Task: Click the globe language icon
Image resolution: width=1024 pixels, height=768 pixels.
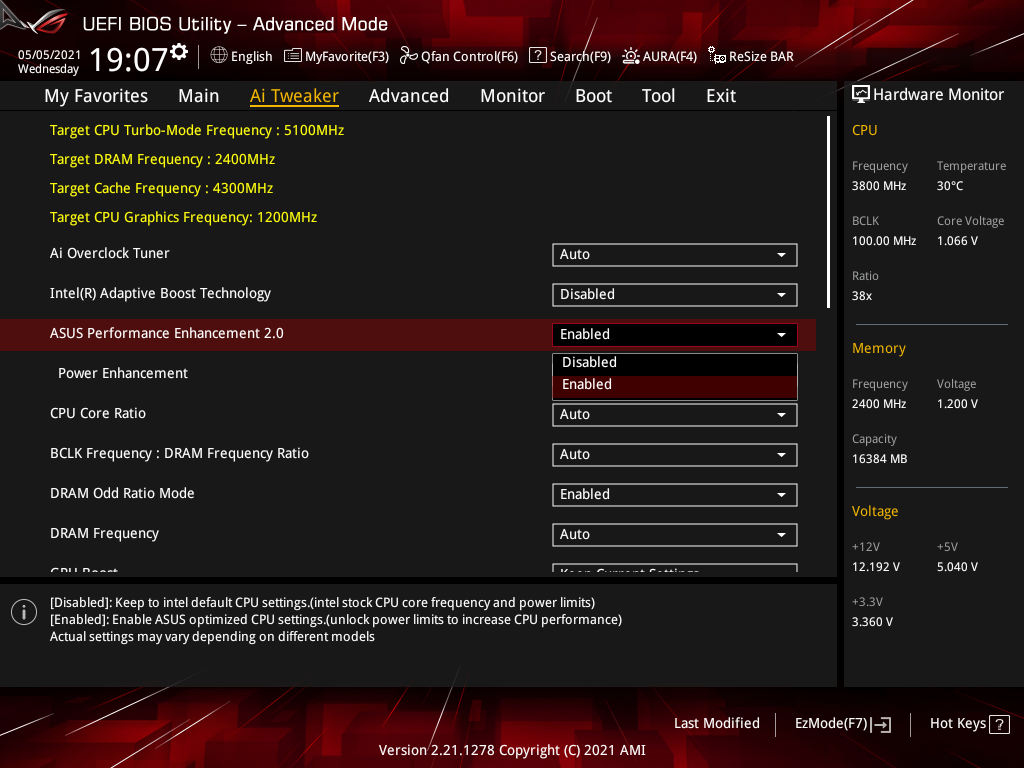Action: pyautogui.click(x=219, y=56)
